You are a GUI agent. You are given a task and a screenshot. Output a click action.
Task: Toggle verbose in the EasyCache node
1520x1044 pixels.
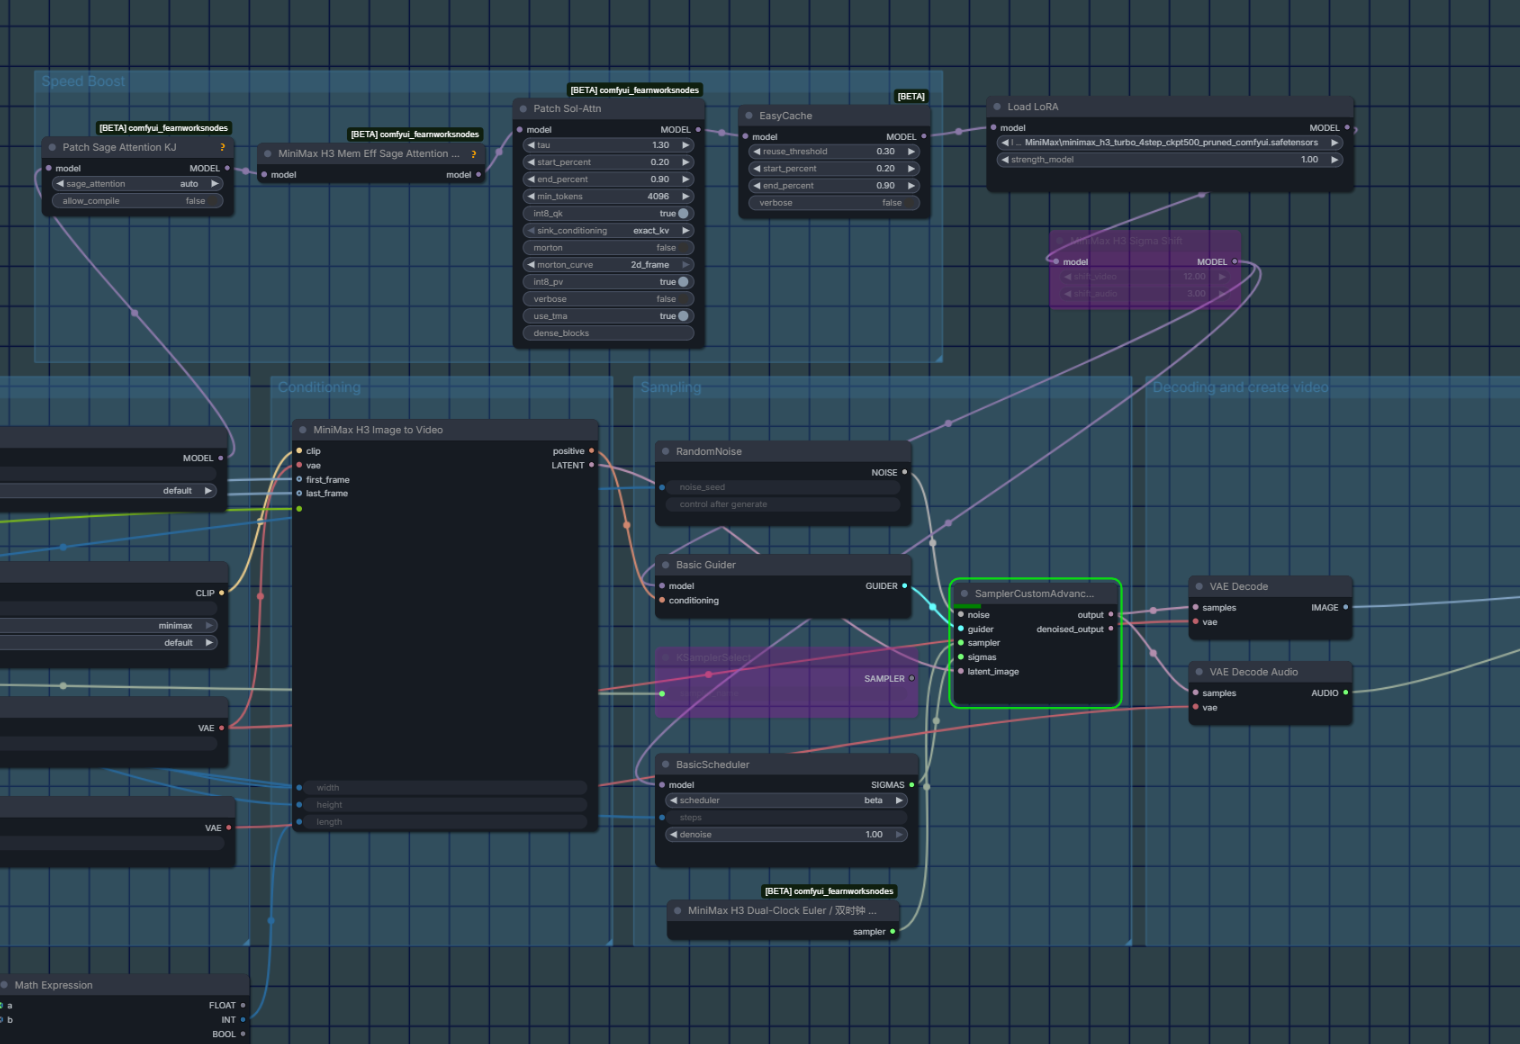pos(833,203)
